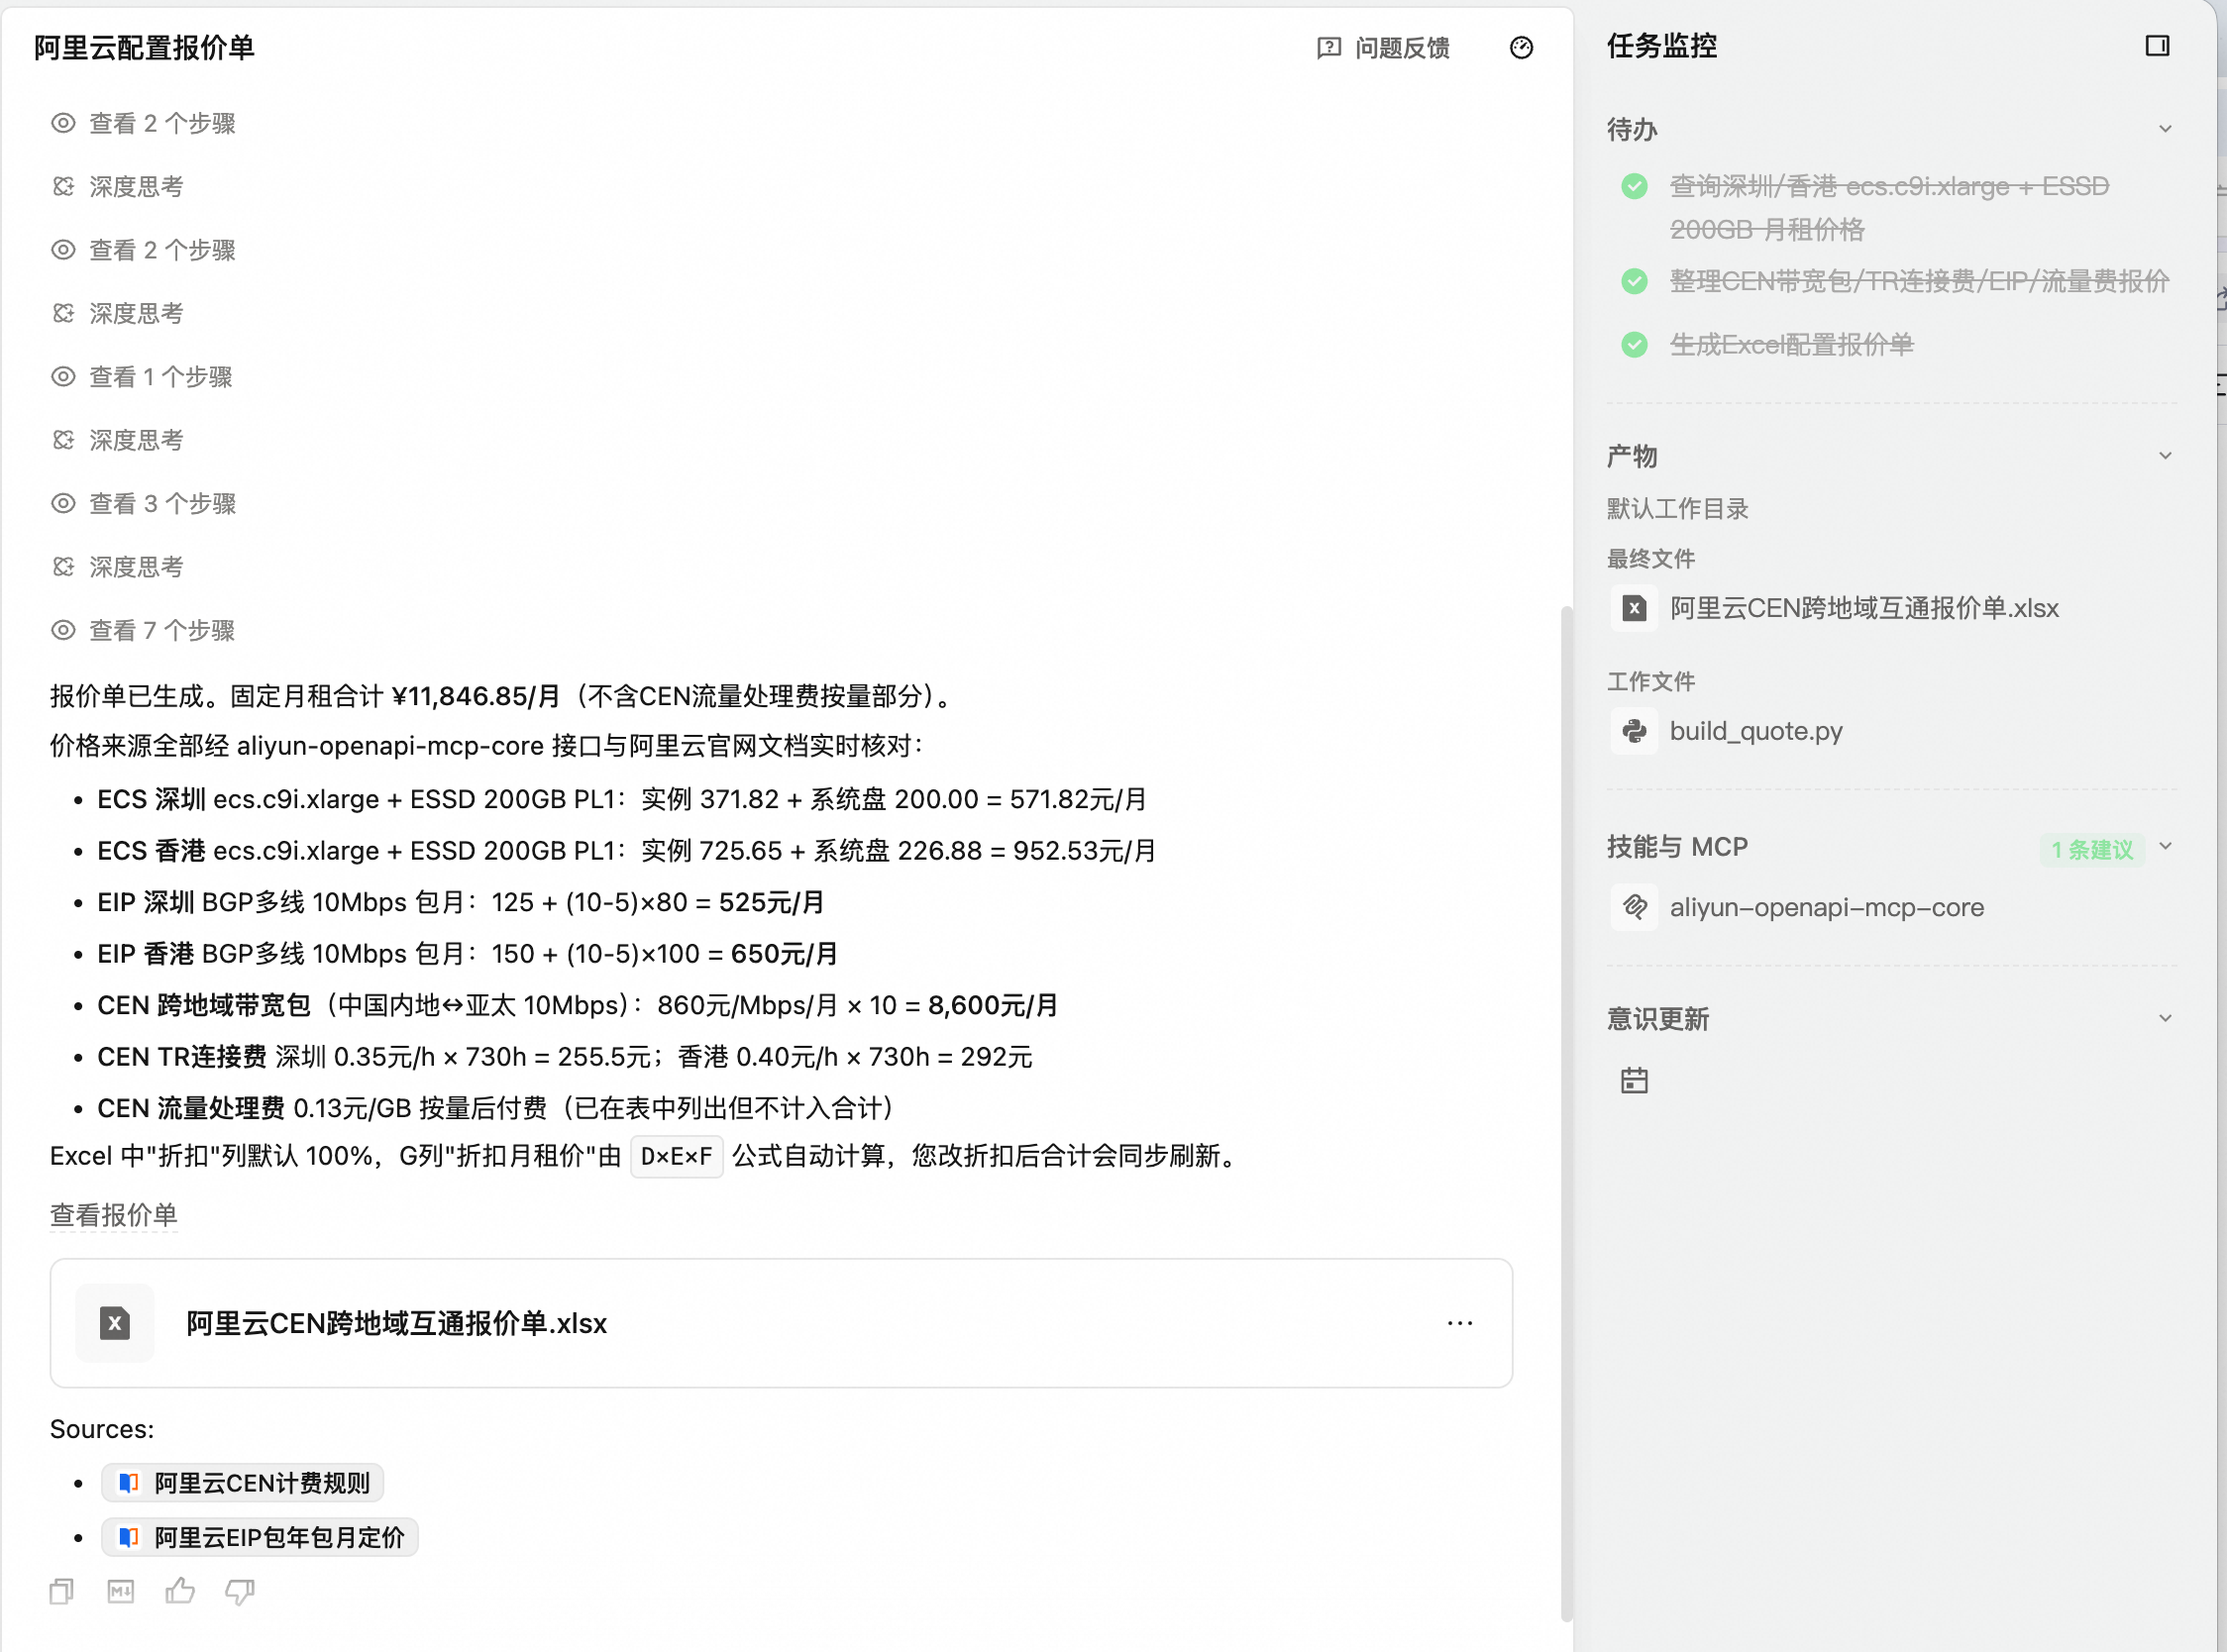The height and width of the screenshot is (1652, 2227).
Task: Click the first 深度思考 brain icon
Action: tap(63, 186)
